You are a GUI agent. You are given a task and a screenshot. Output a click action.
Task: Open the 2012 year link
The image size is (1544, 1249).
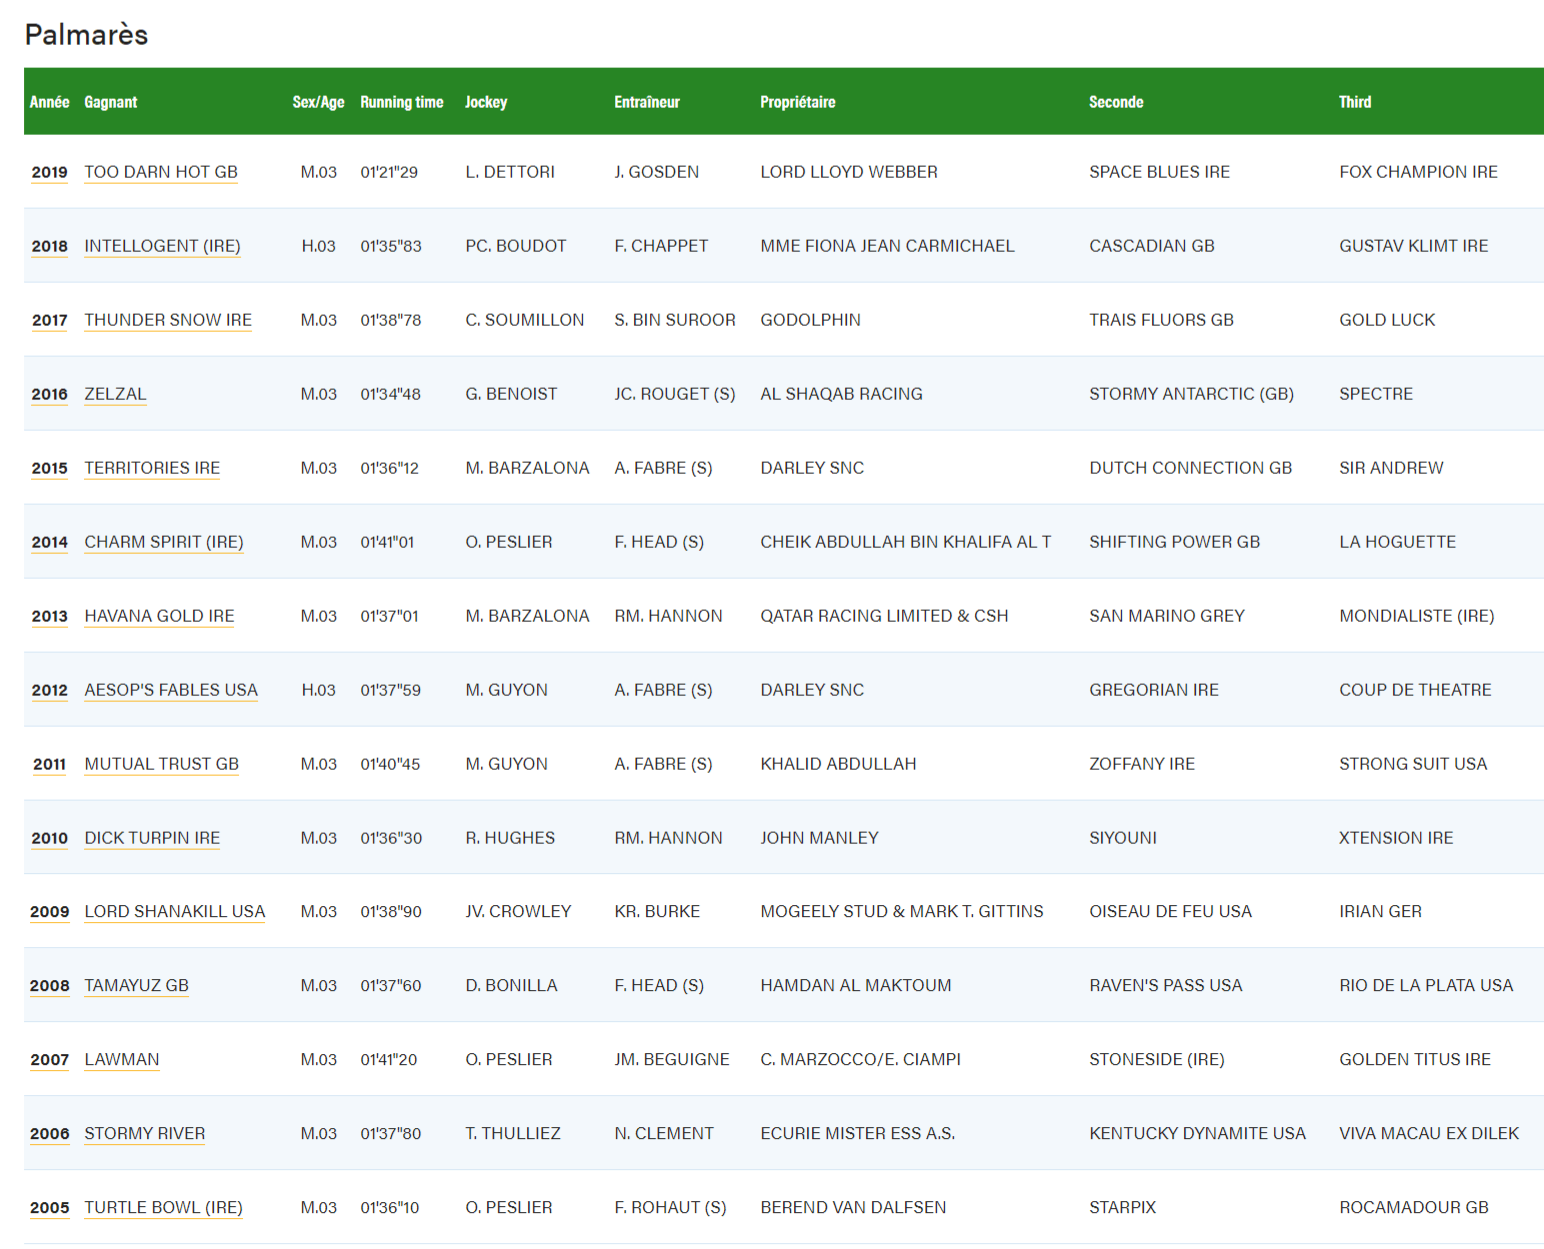coord(49,690)
